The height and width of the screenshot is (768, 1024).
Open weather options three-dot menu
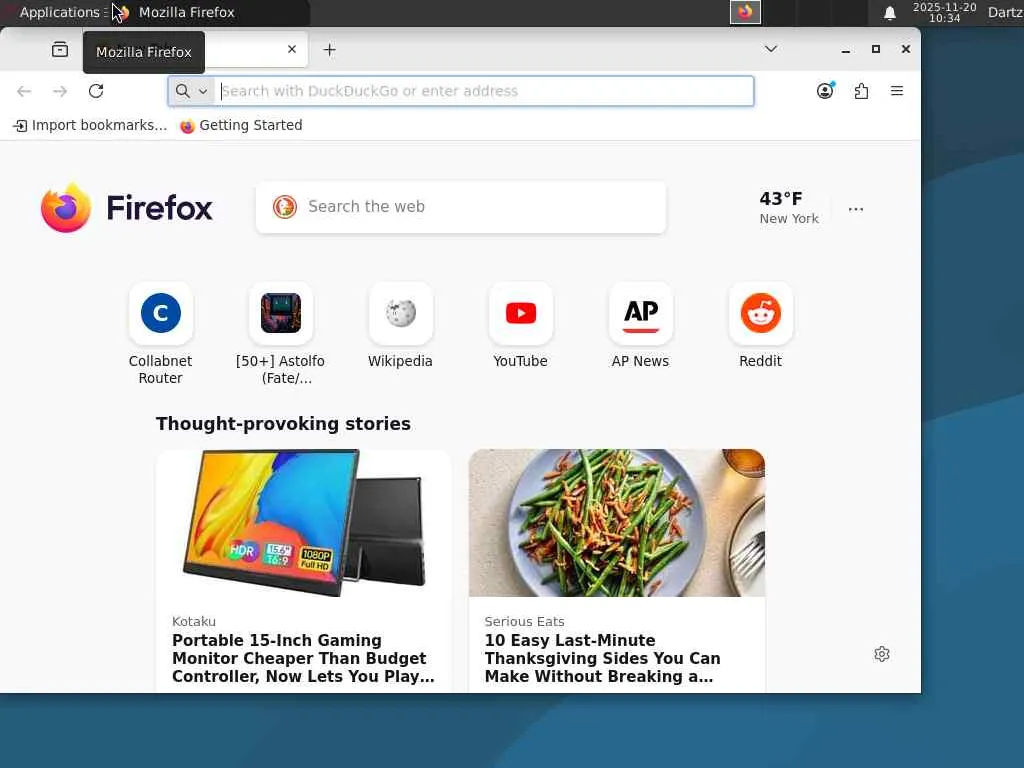856,209
